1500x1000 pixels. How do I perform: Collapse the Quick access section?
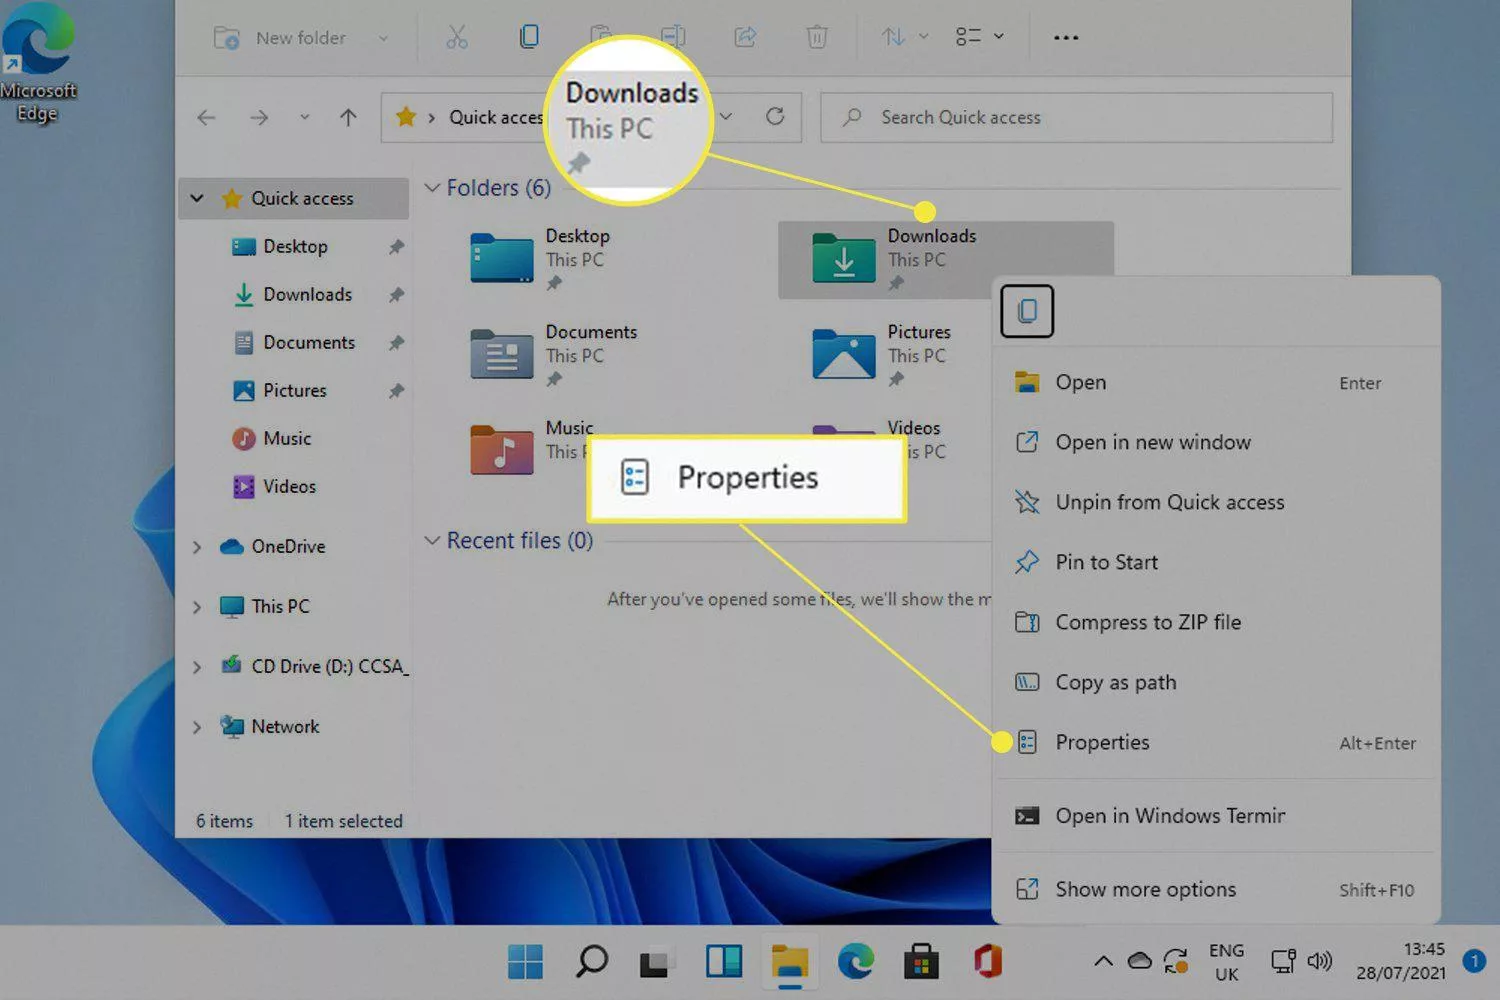(197, 198)
